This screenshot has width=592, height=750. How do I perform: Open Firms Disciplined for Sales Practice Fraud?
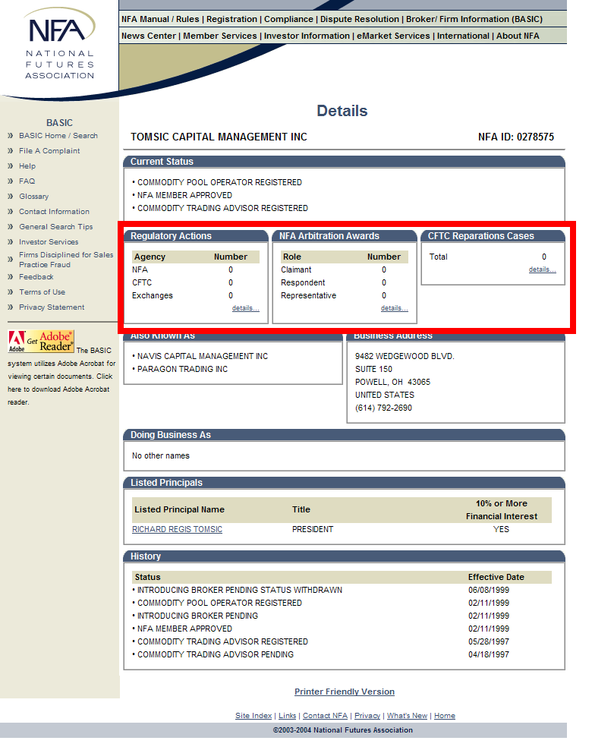(x=66, y=260)
